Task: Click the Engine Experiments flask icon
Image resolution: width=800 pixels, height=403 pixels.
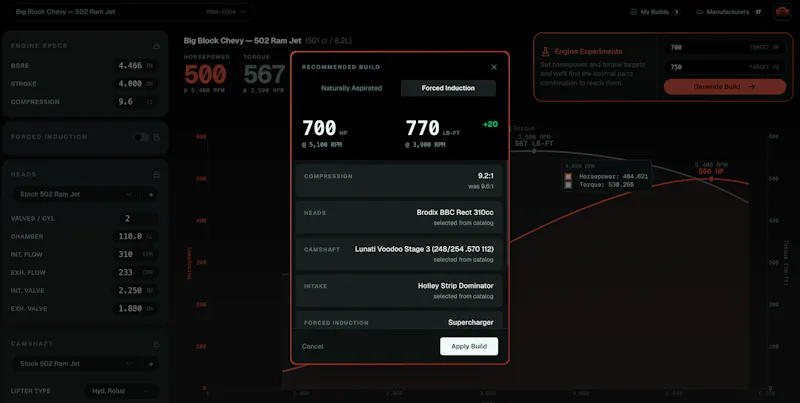Action: click(545, 52)
